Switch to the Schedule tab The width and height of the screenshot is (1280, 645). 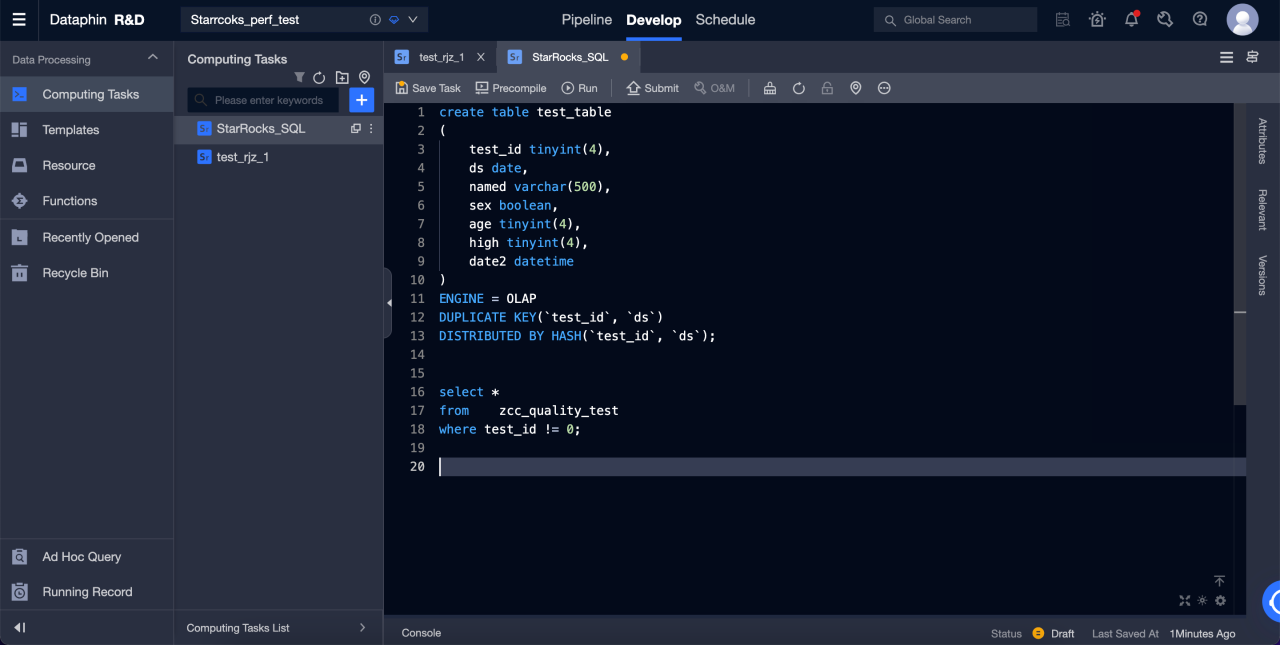click(x=725, y=19)
